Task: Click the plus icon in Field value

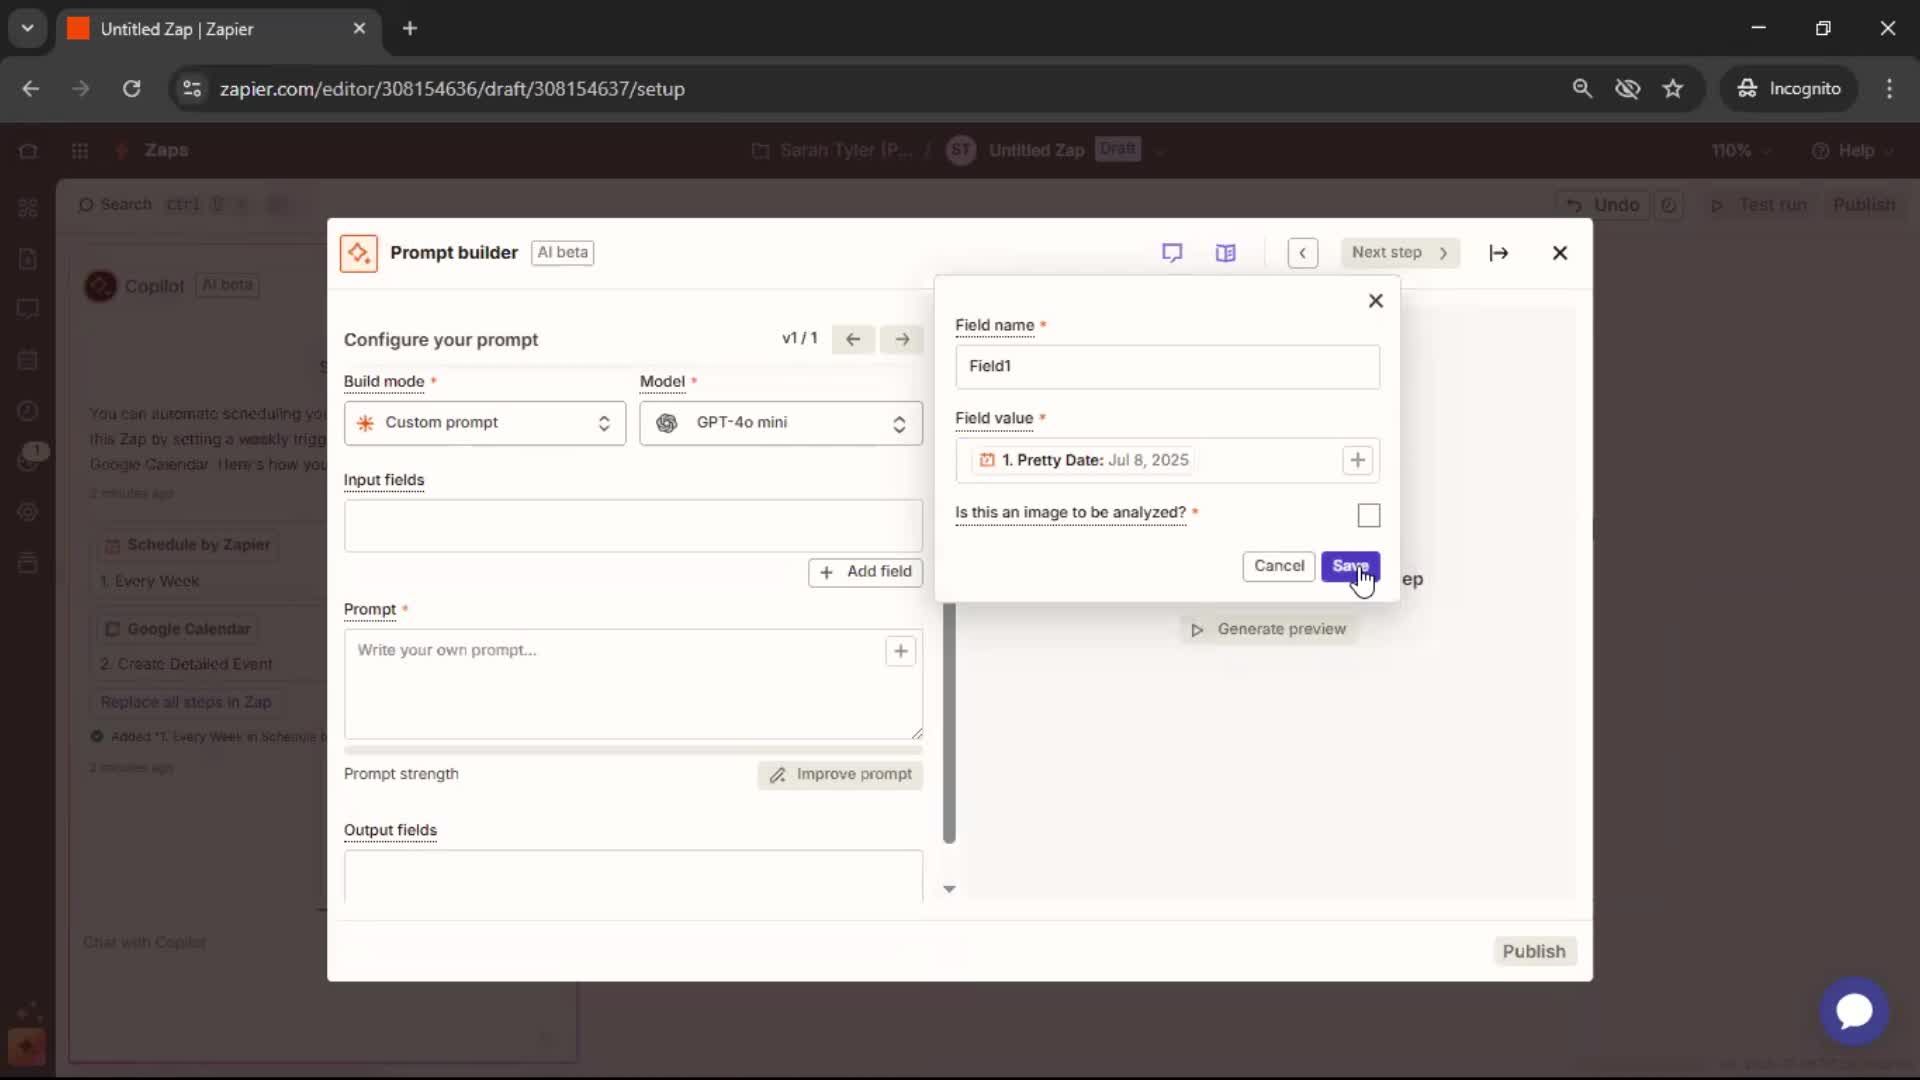Action: coord(1357,460)
